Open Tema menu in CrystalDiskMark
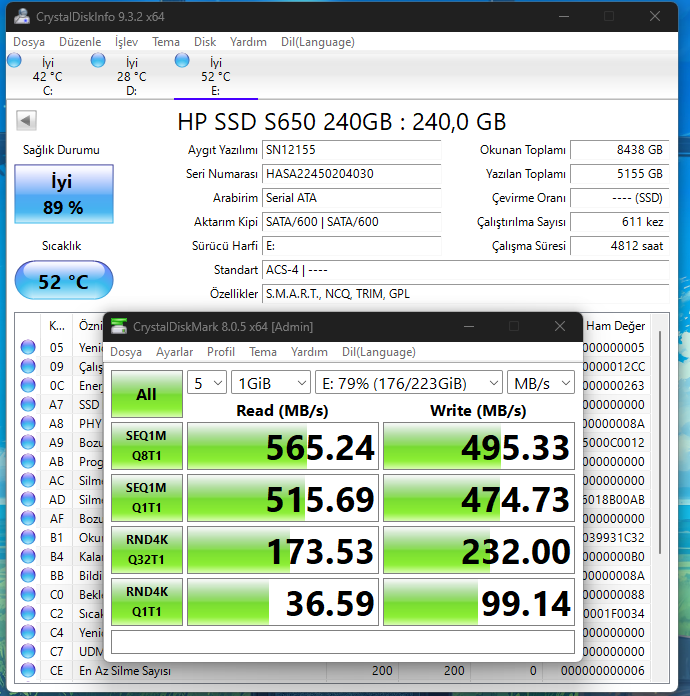This screenshot has width=690, height=696. click(x=263, y=352)
